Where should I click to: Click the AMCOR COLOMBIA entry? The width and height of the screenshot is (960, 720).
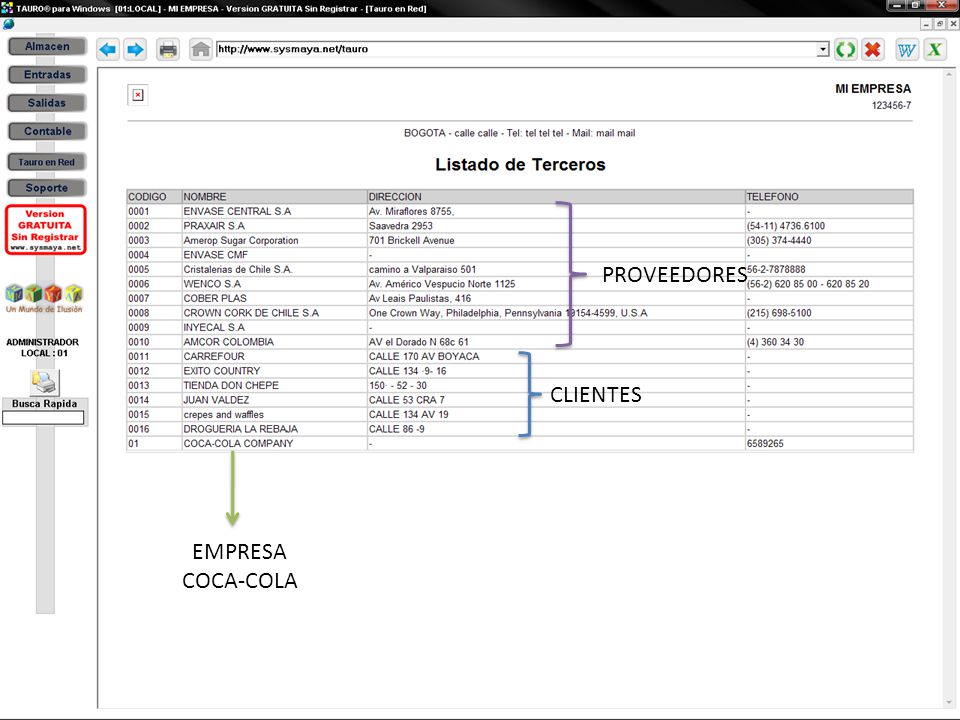[x=228, y=342]
